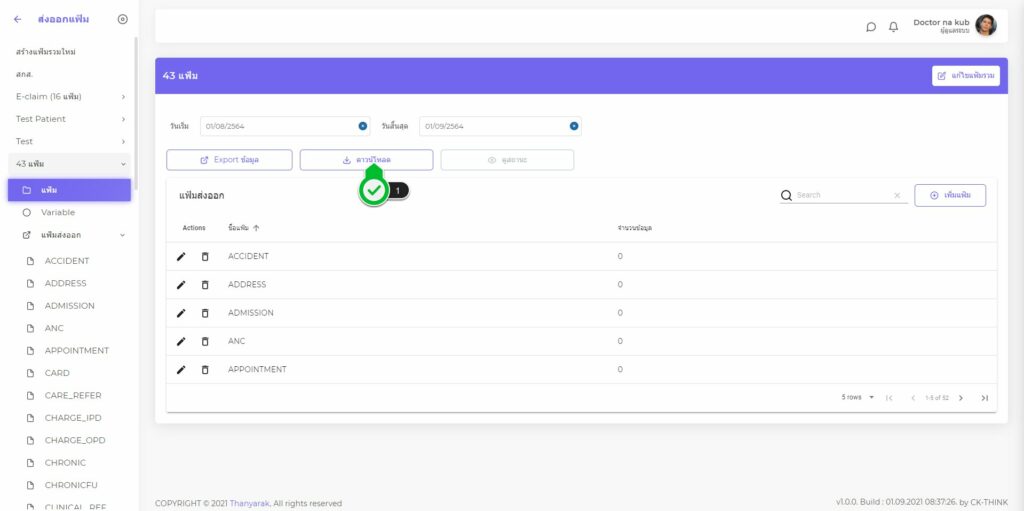Click the delete trash icon for ADDRESS row
This screenshot has width=1024, height=511.
(205, 285)
